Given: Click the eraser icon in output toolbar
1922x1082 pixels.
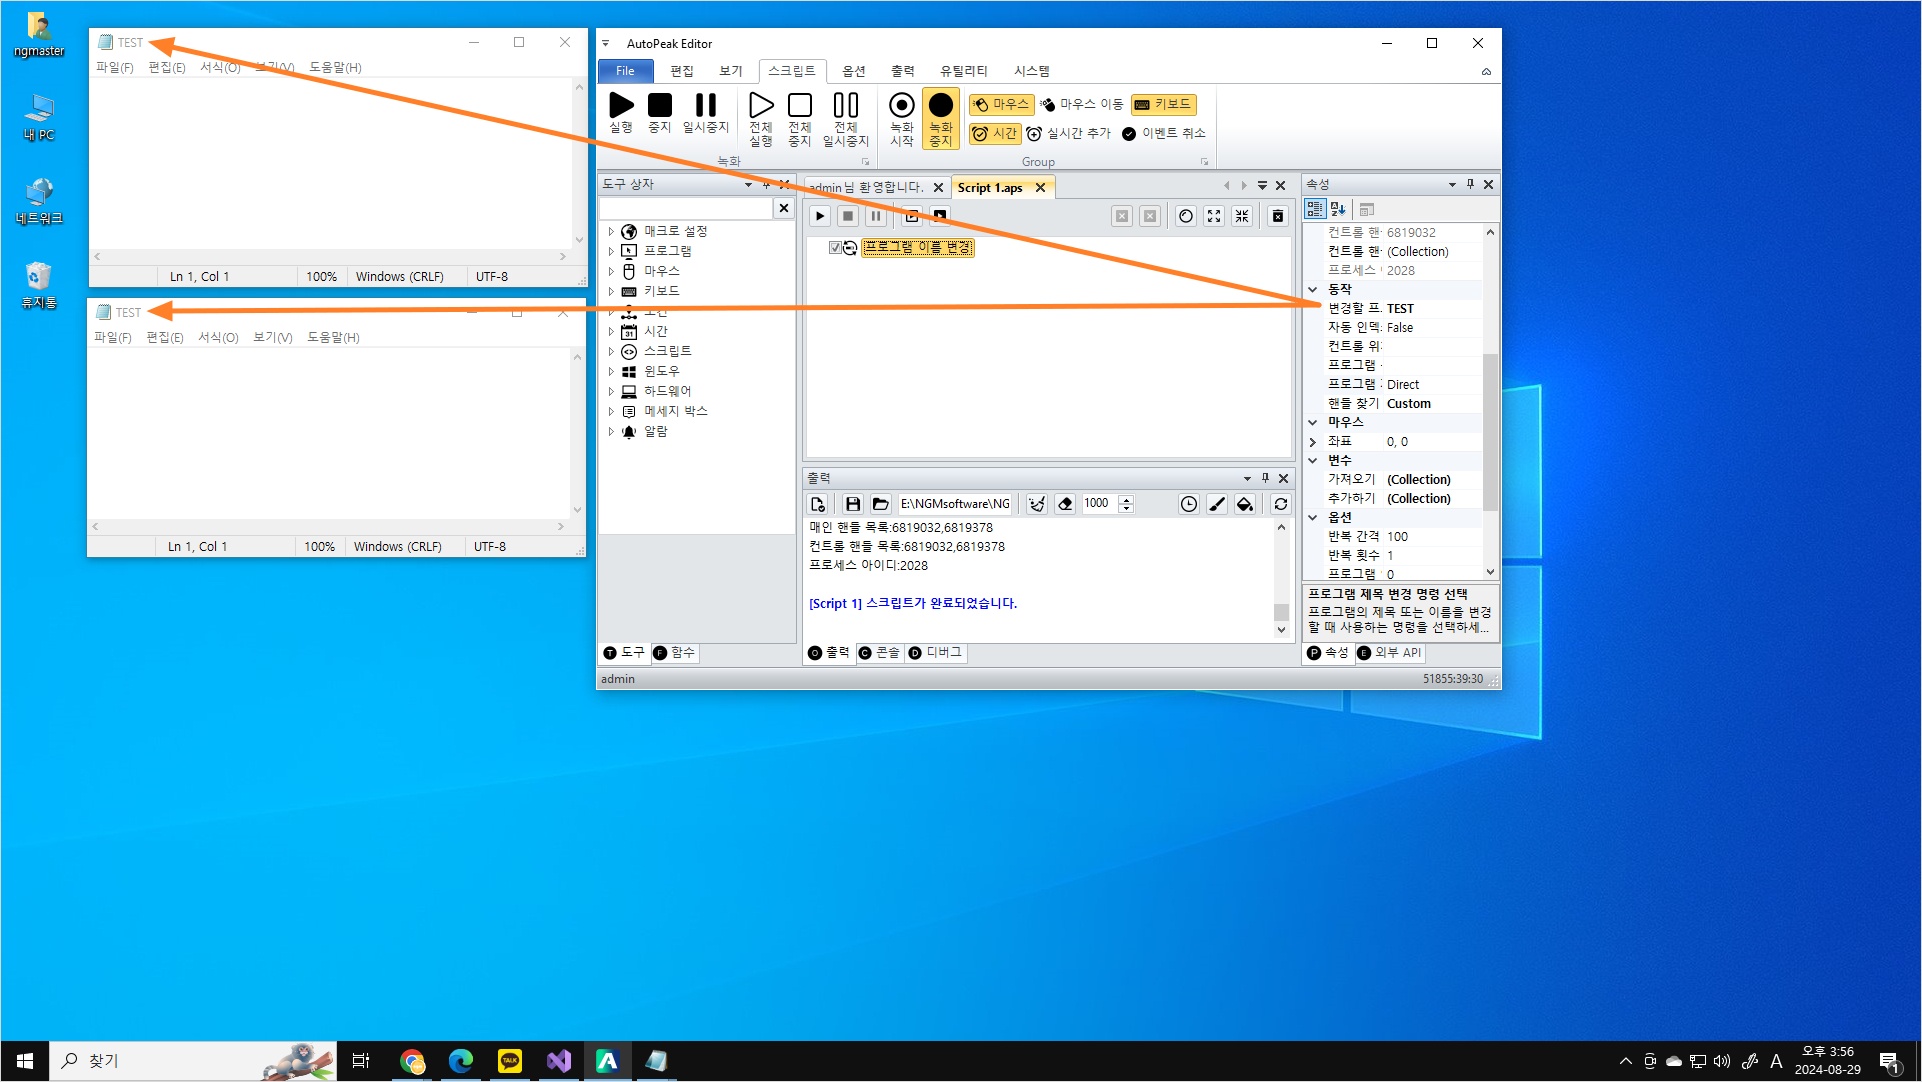Looking at the screenshot, I should click(1065, 504).
